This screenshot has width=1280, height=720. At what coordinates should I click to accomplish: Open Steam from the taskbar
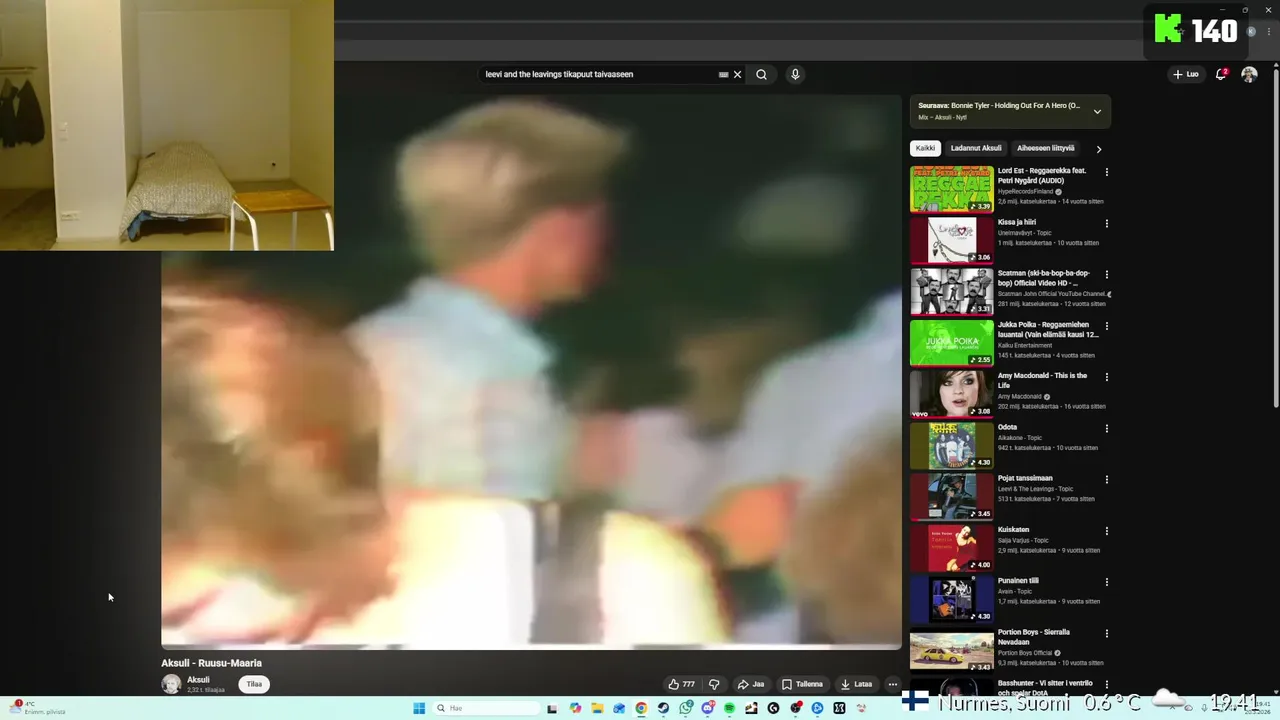pyautogui.click(x=663, y=708)
